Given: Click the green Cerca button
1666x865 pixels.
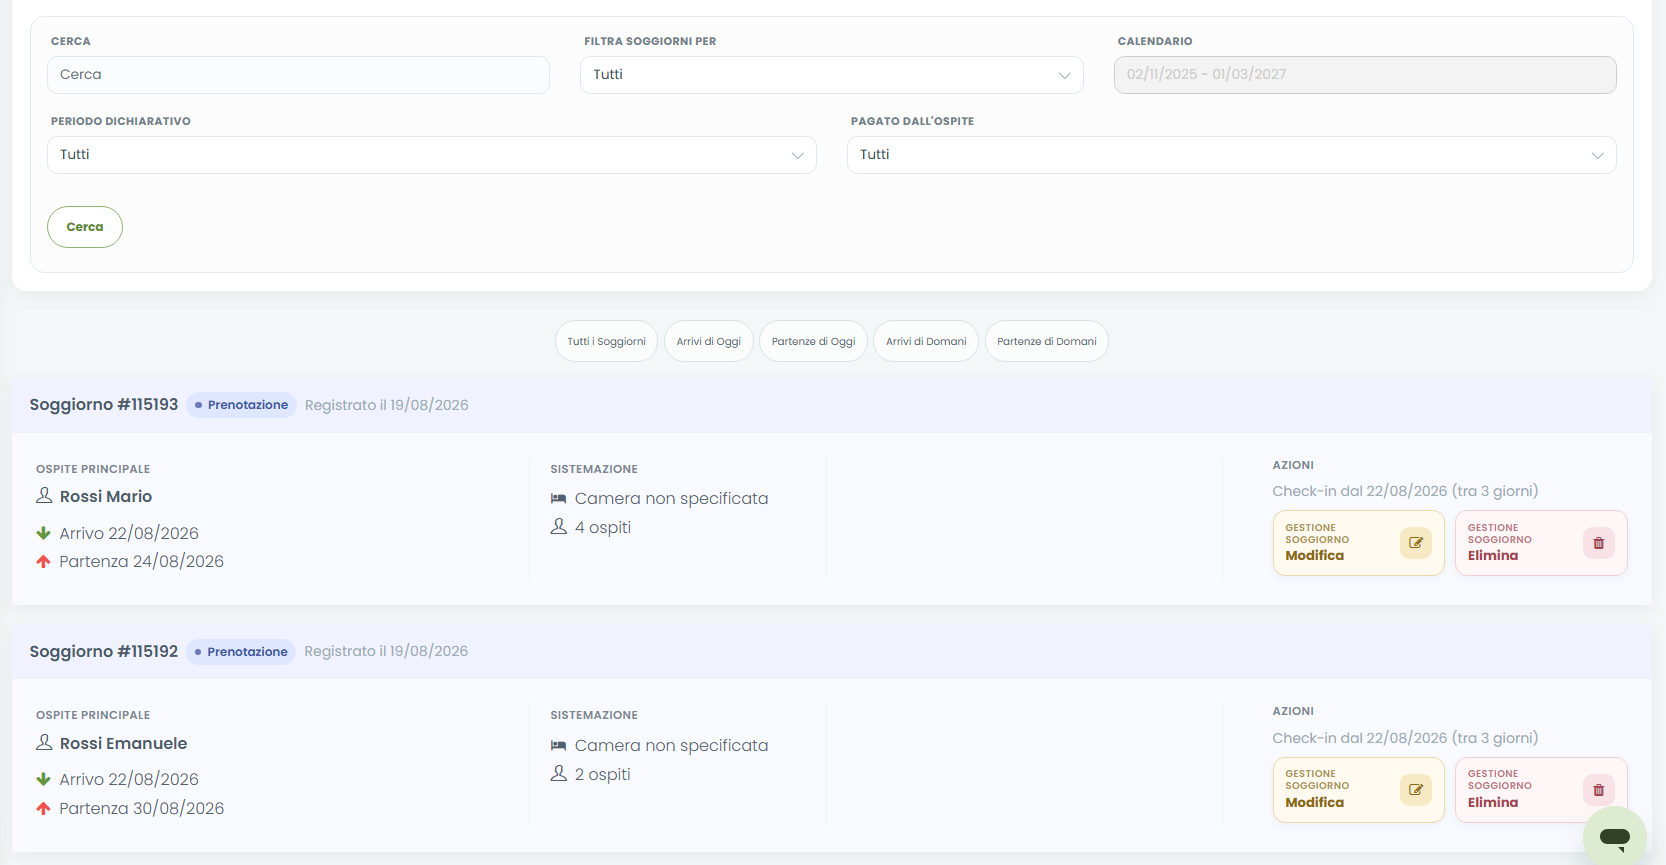Looking at the screenshot, I should click(85, 227).
